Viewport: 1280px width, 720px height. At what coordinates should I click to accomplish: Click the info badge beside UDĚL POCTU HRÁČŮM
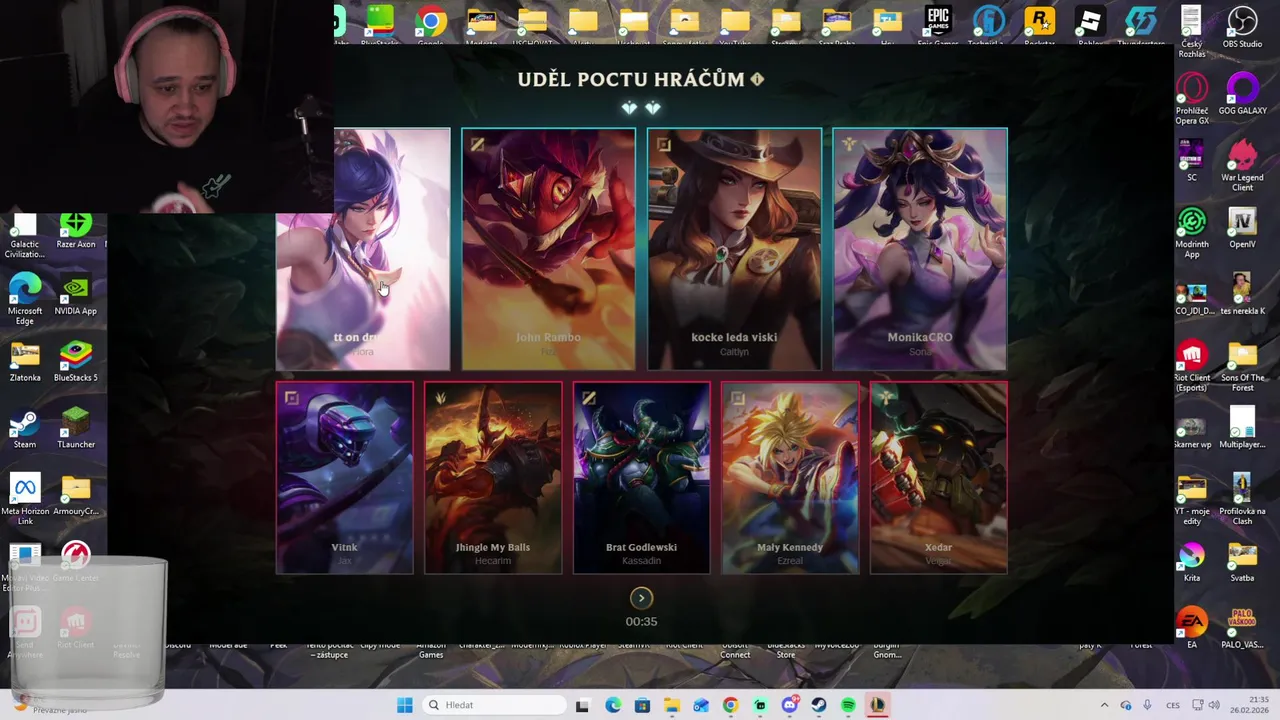757,79
